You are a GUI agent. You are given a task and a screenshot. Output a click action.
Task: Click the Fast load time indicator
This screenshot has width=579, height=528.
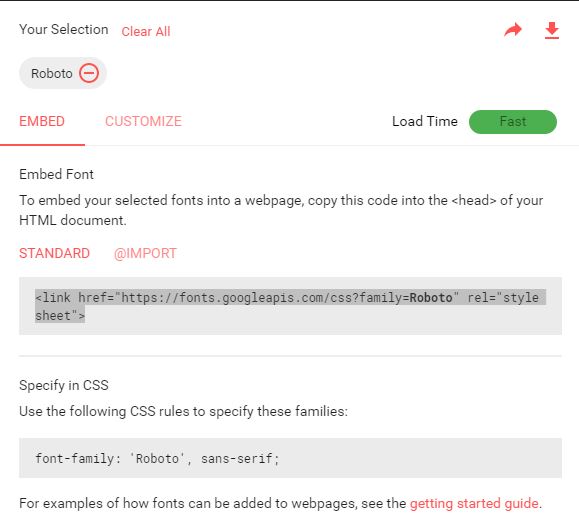tap(513, 121)
